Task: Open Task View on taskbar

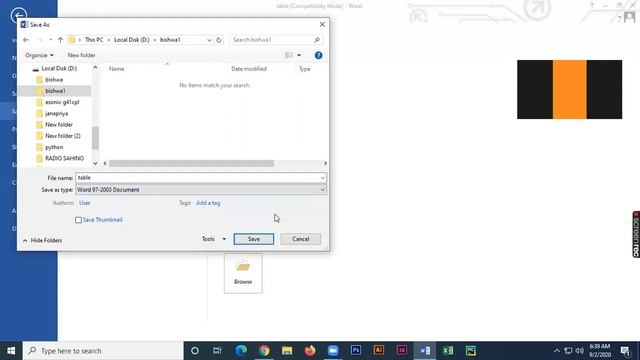Action: (217, 351)
